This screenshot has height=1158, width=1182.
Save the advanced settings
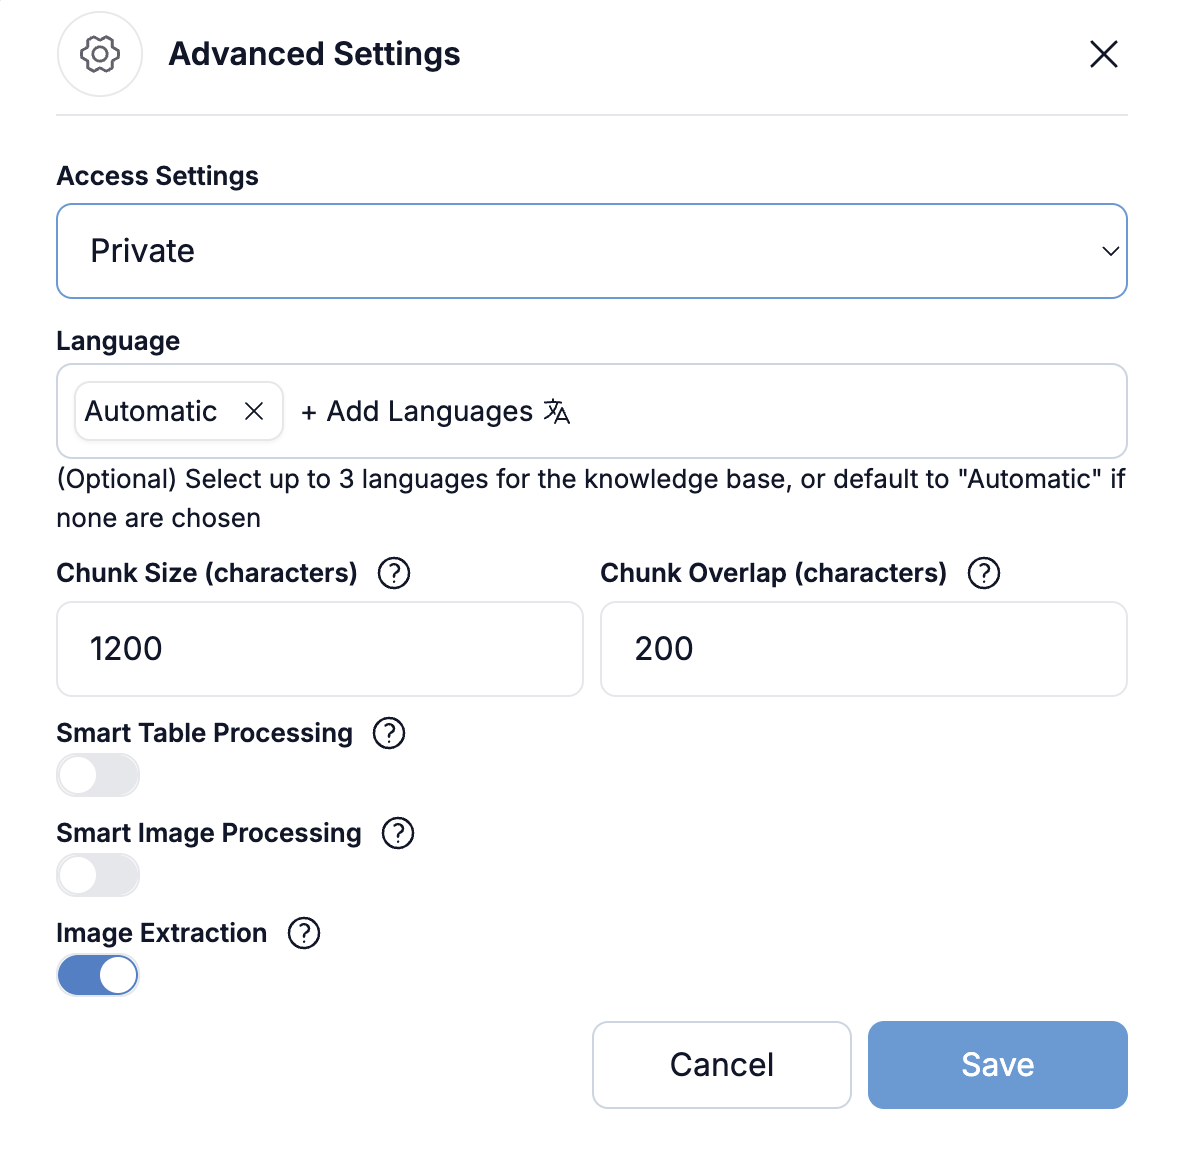(997, 1065)
